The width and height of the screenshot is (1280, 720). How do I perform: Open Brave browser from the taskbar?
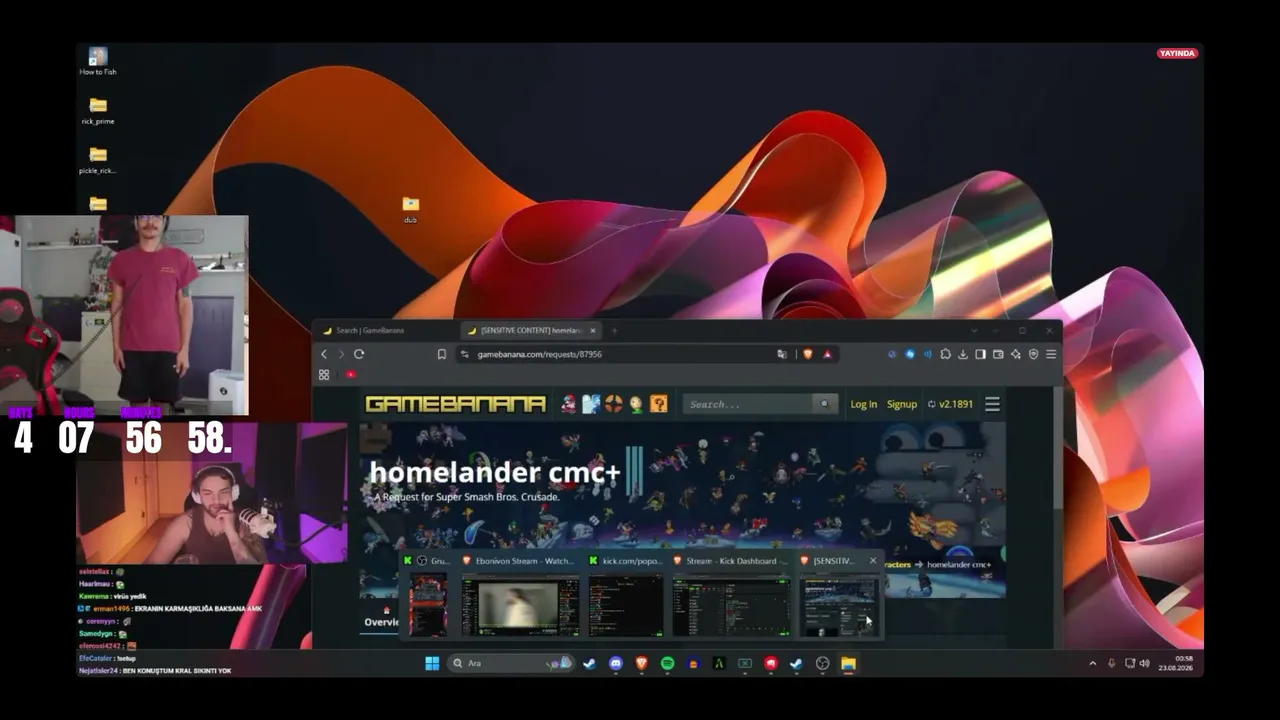[x=642, y=663]
